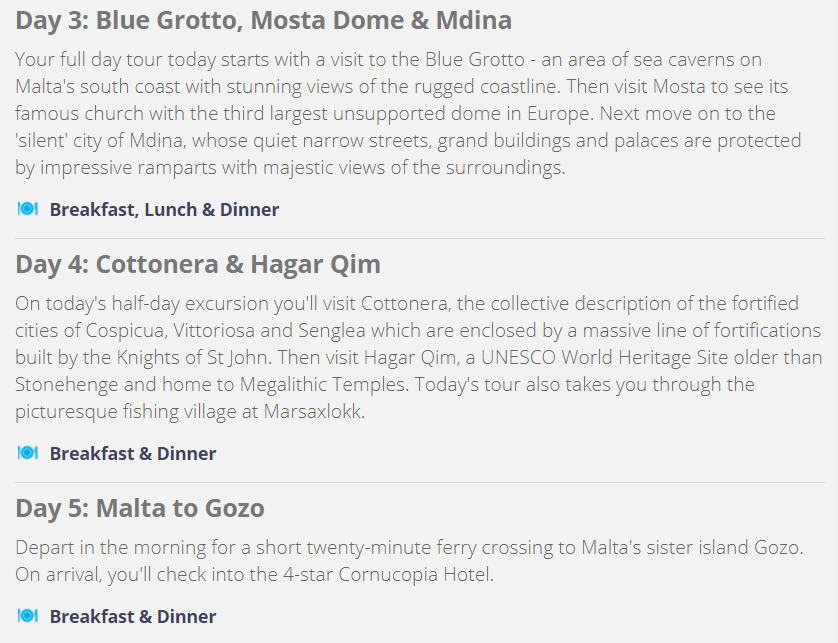
Task: Click the meal plate icon under Day 3
Action: pos(28,208)
